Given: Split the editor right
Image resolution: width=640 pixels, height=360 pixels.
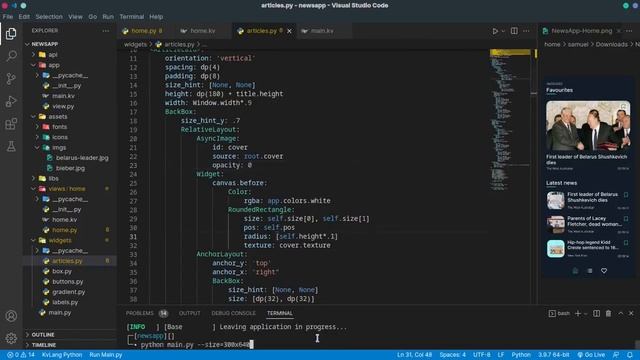Looking at the screenshot, I should tap(514, 31).
